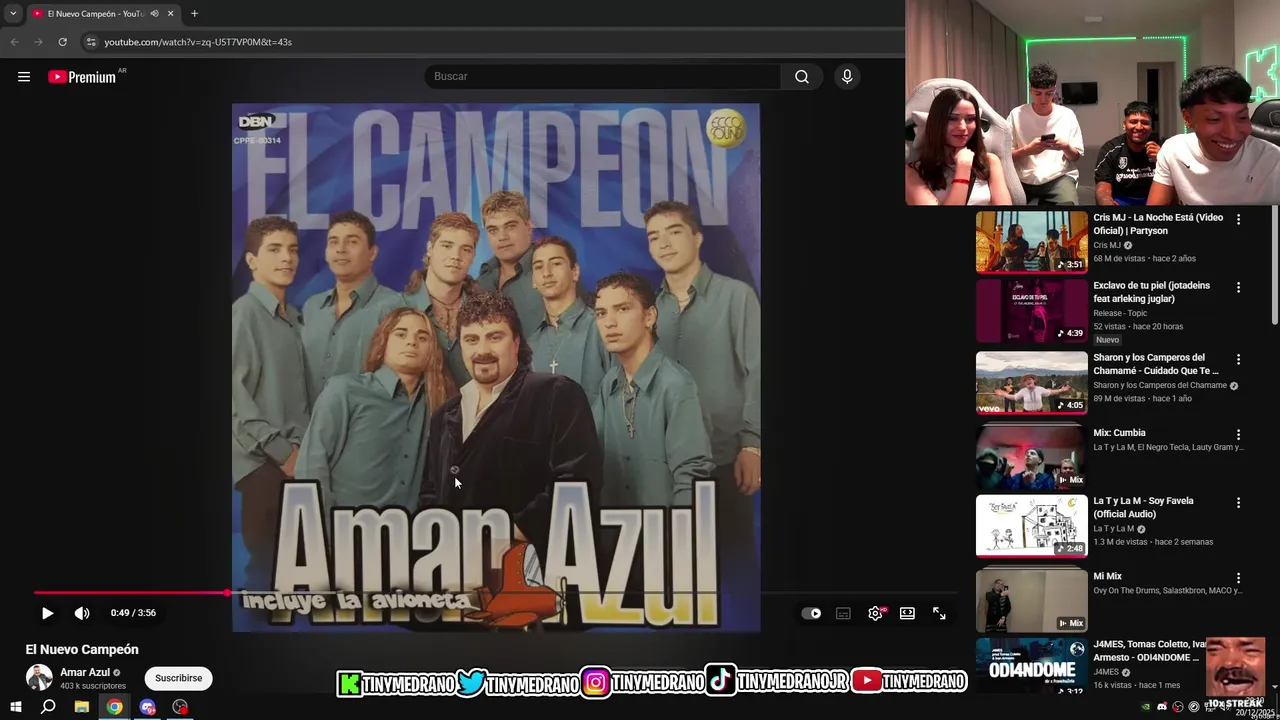The image size is (1280, 720).
Task: Open options for Cris MJ video
Action: click(1238, 219)
